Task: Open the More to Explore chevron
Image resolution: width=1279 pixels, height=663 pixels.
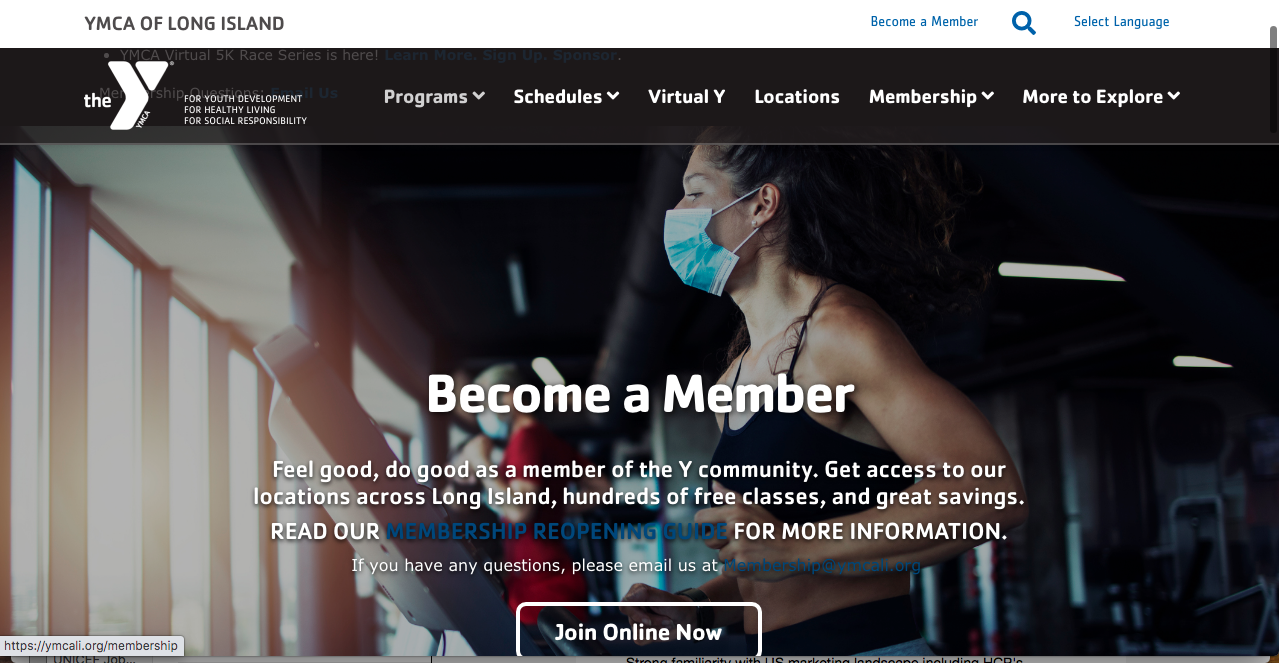Action: [1174, 96]
